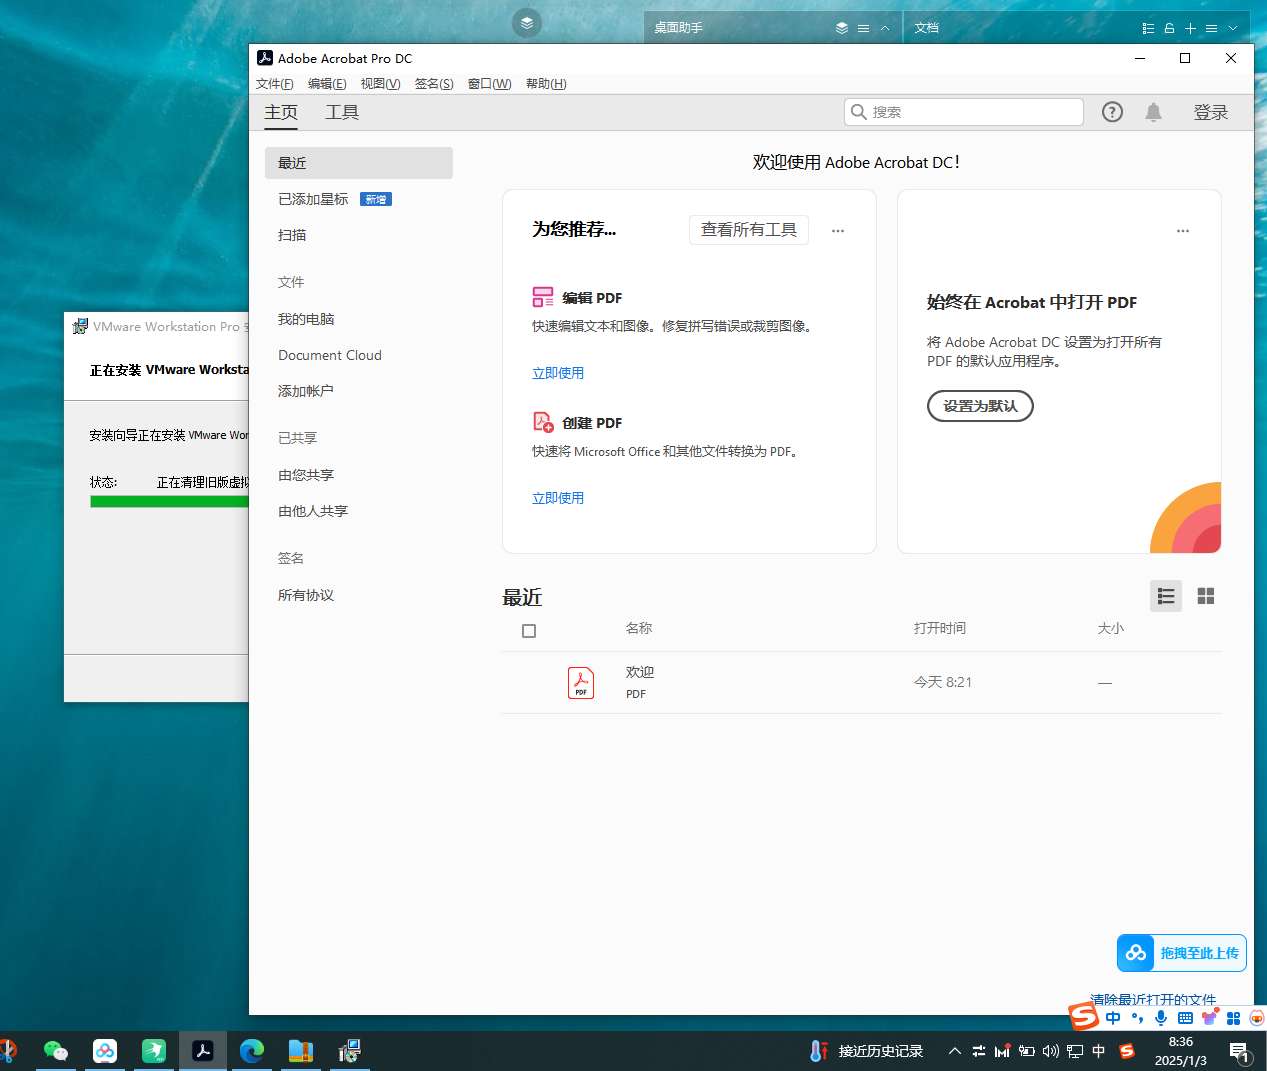Open Microsoft Edge from the taskbar
This screenshot has height=1071, width=1267.
point(252,1051)
